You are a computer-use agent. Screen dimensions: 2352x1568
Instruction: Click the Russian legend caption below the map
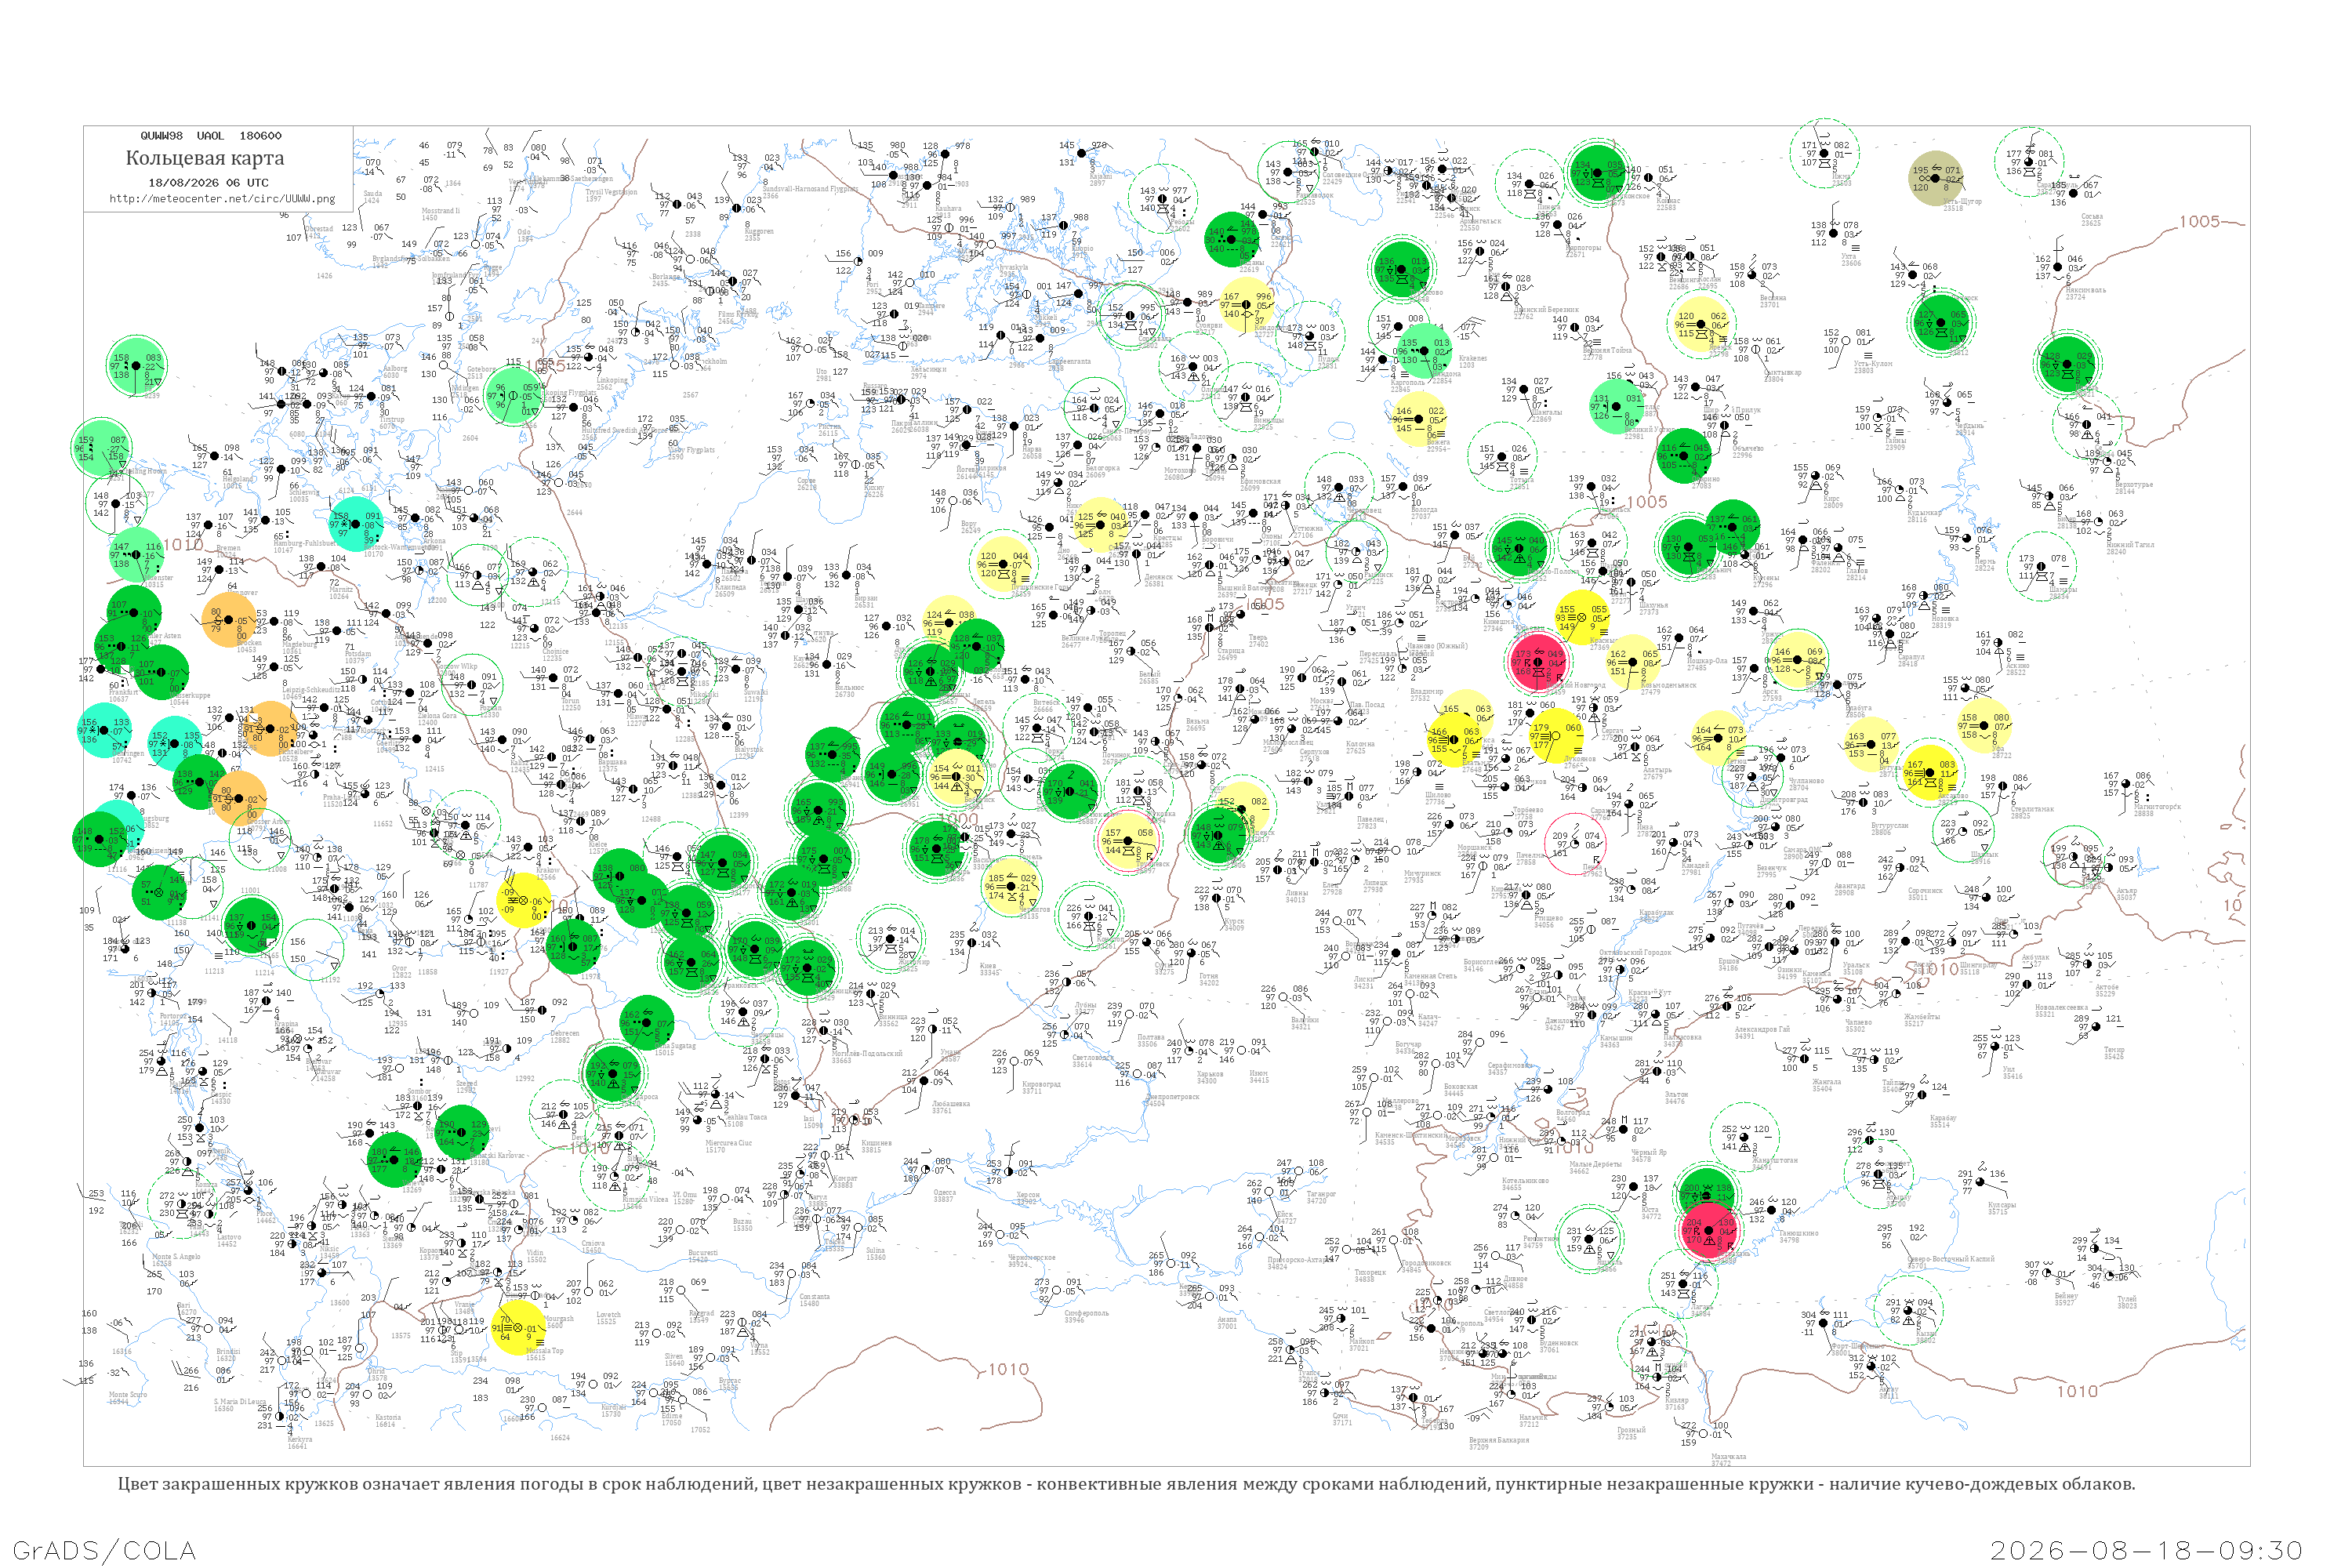click(1126, 1484)
